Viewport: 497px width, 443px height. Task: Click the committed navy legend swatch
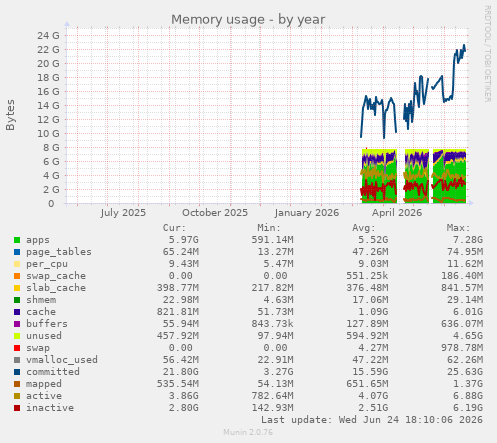[x=17, y=372]
